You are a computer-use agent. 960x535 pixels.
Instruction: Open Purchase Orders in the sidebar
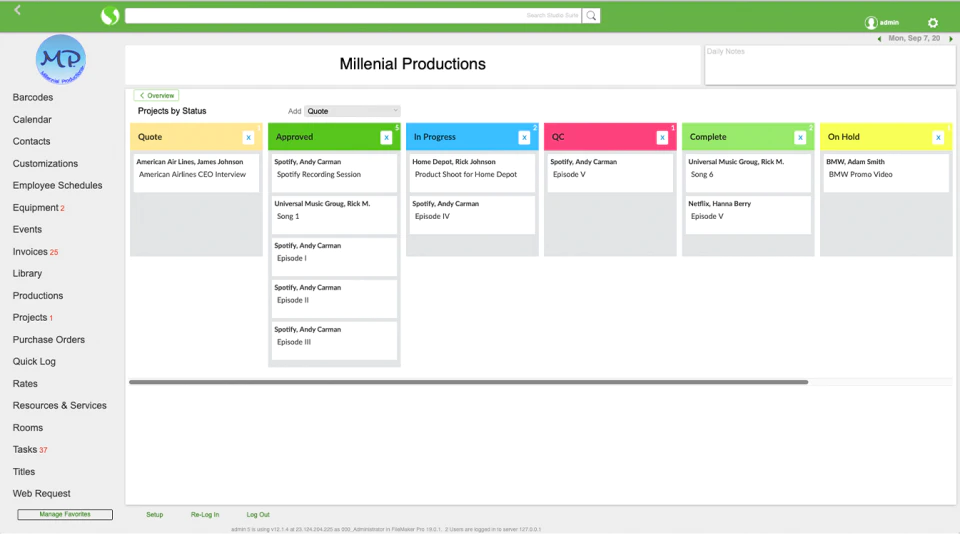click(48, 340)
